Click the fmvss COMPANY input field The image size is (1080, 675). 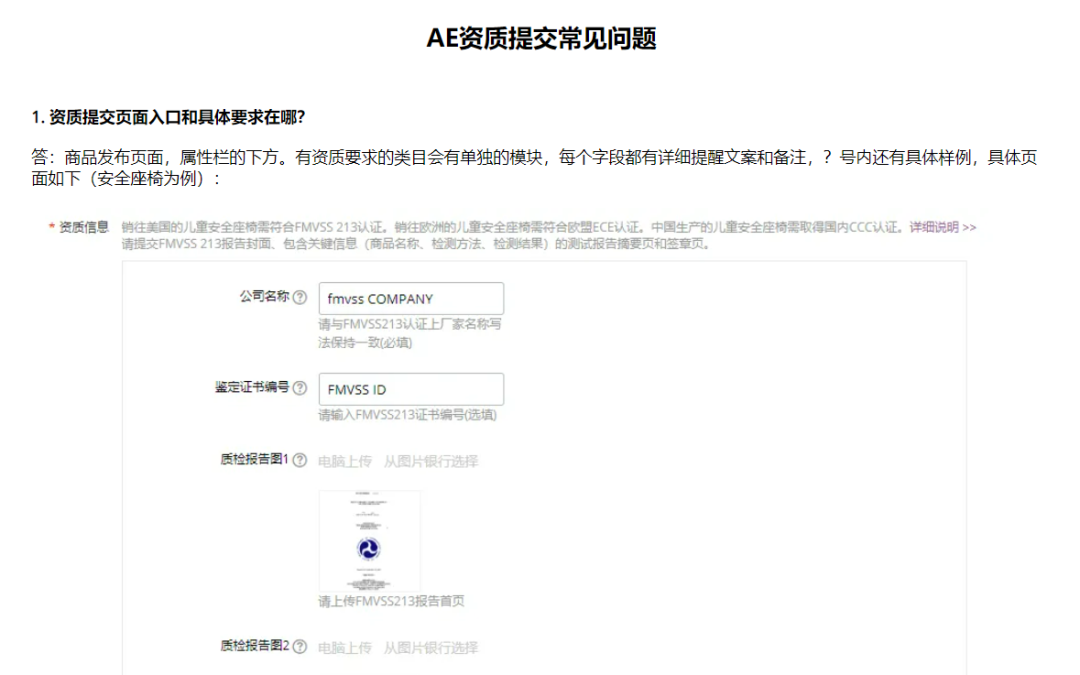pos(410,298)
